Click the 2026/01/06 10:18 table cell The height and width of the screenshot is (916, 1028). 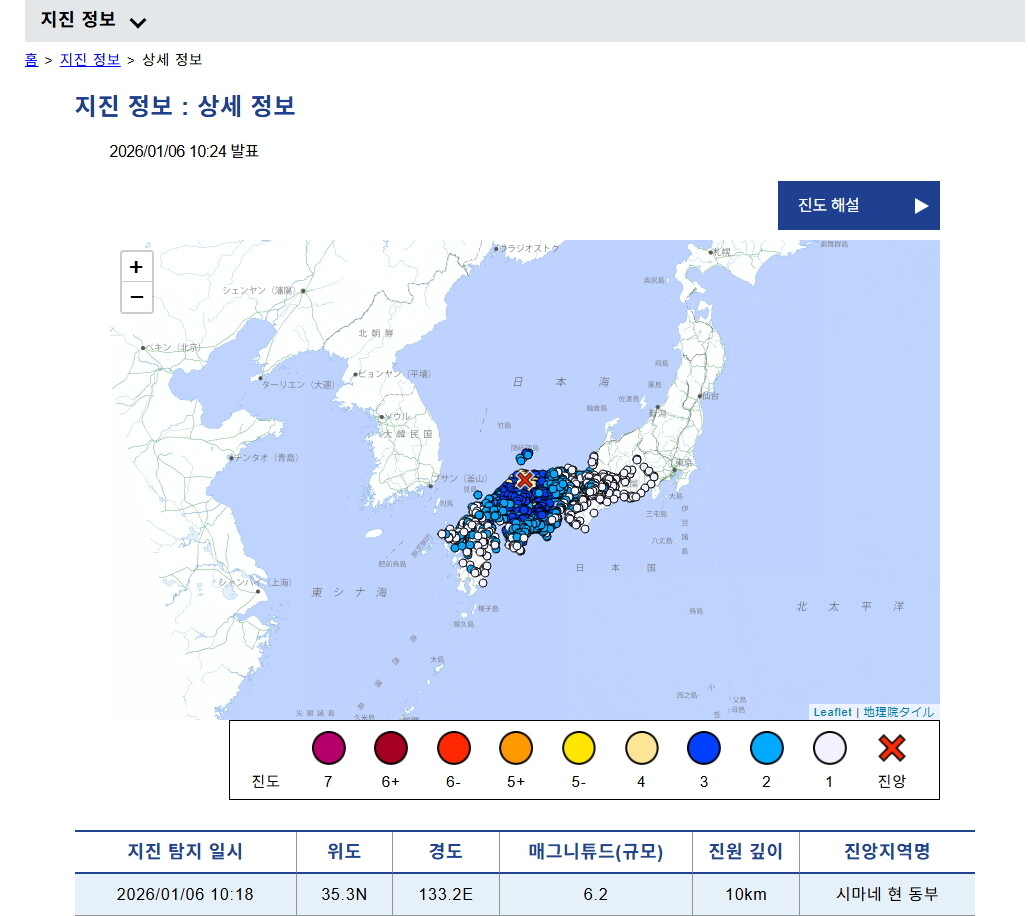185,894
